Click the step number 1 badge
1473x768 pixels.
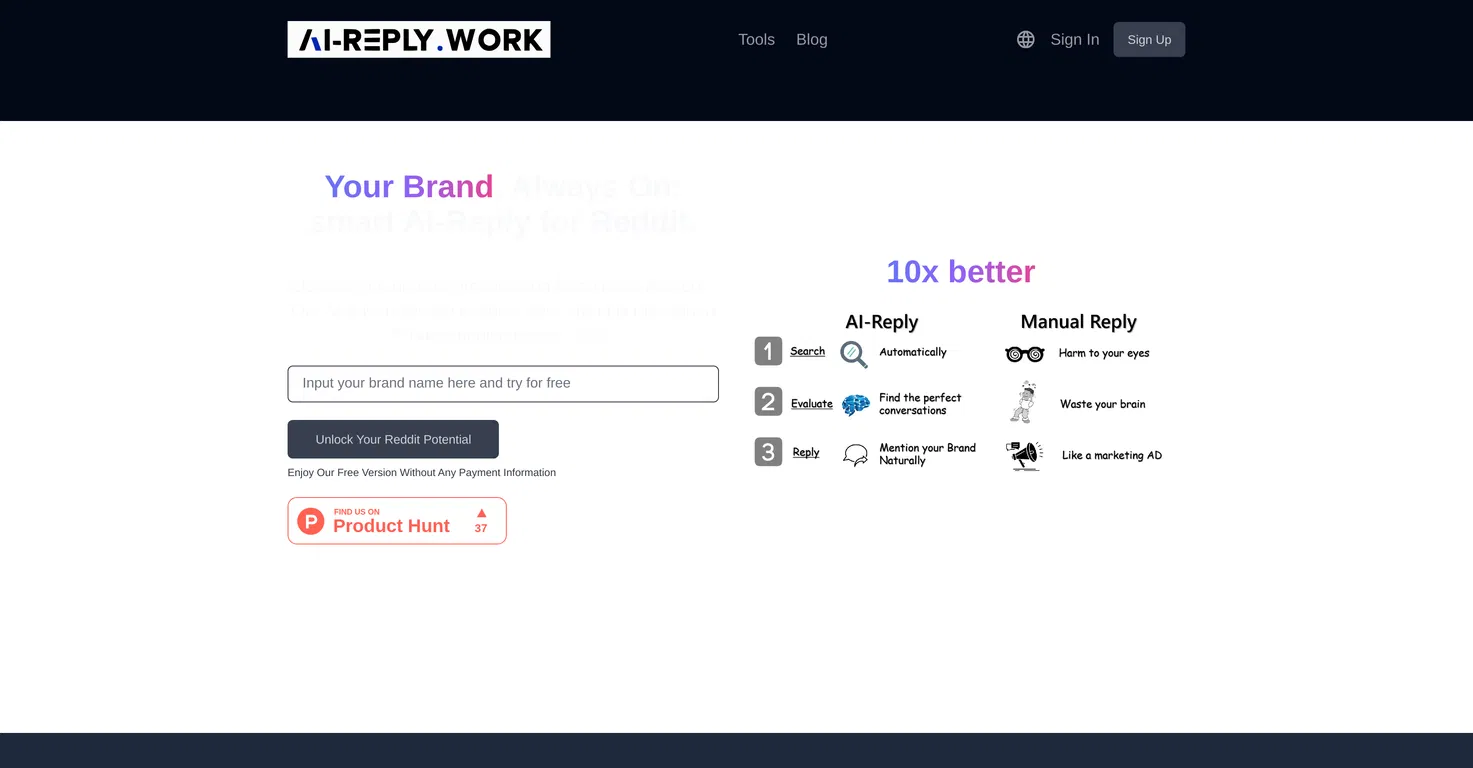(768, 351)
